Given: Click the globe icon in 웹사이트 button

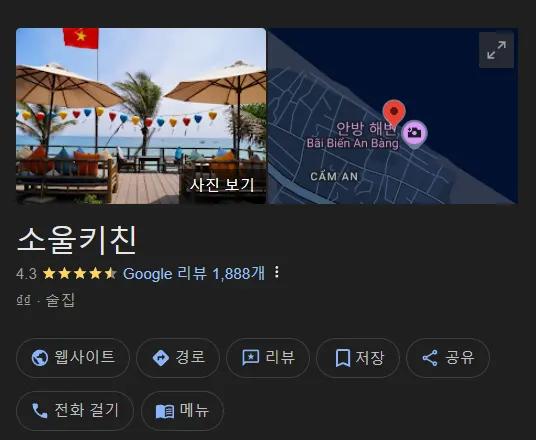Looking at the screenshot, I should [40, 358].
